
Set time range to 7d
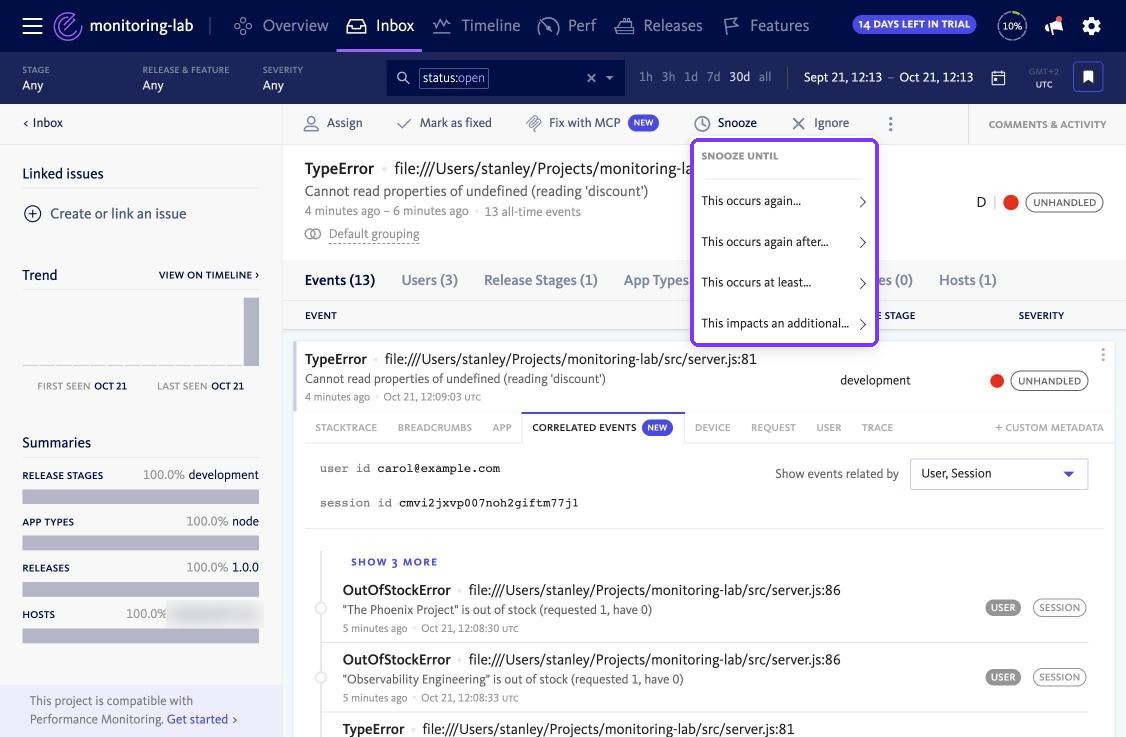tap(713, 77)
